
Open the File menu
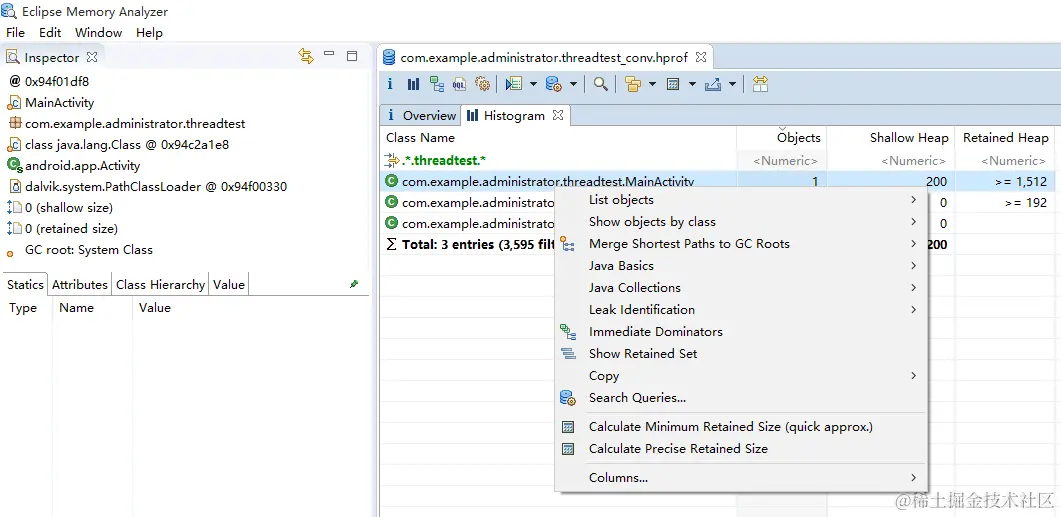pos(16,32)
